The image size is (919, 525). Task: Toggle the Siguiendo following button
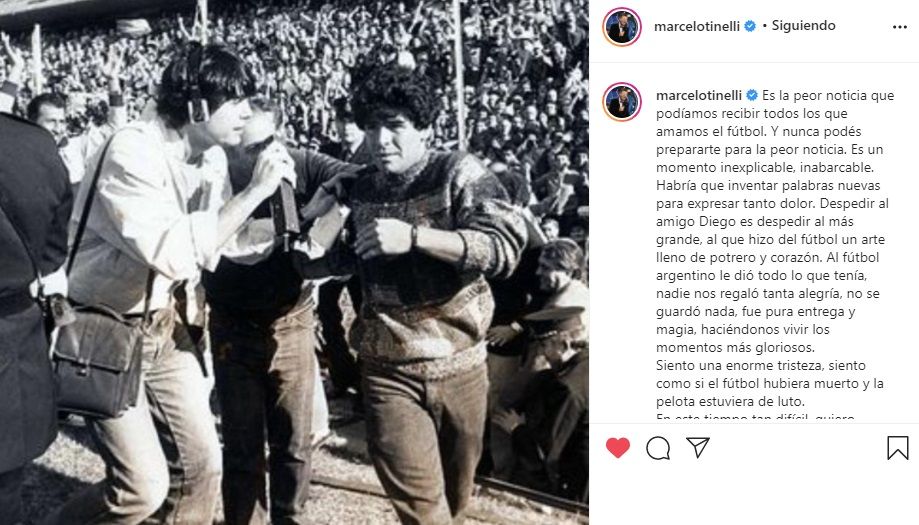coord(804,26)
